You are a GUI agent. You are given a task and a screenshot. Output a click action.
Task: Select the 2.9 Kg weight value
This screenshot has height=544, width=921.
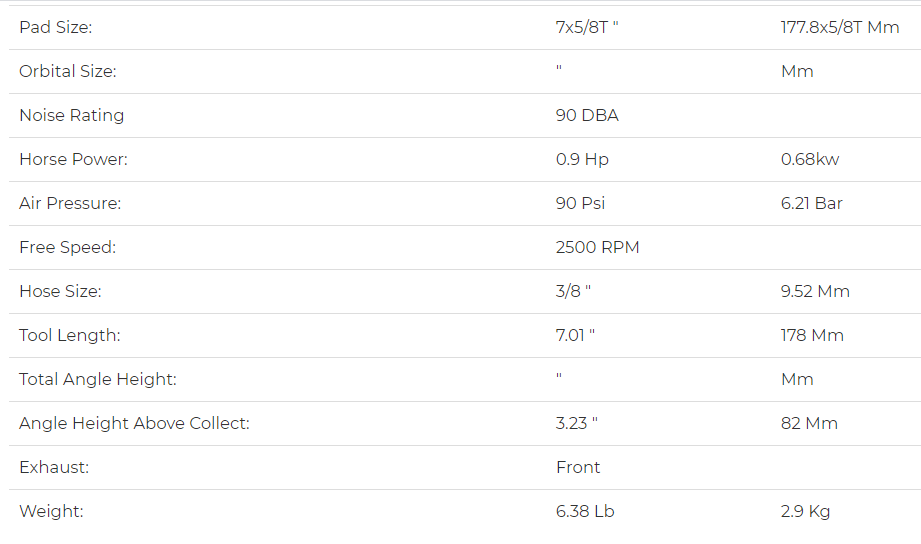coord(805,512)
